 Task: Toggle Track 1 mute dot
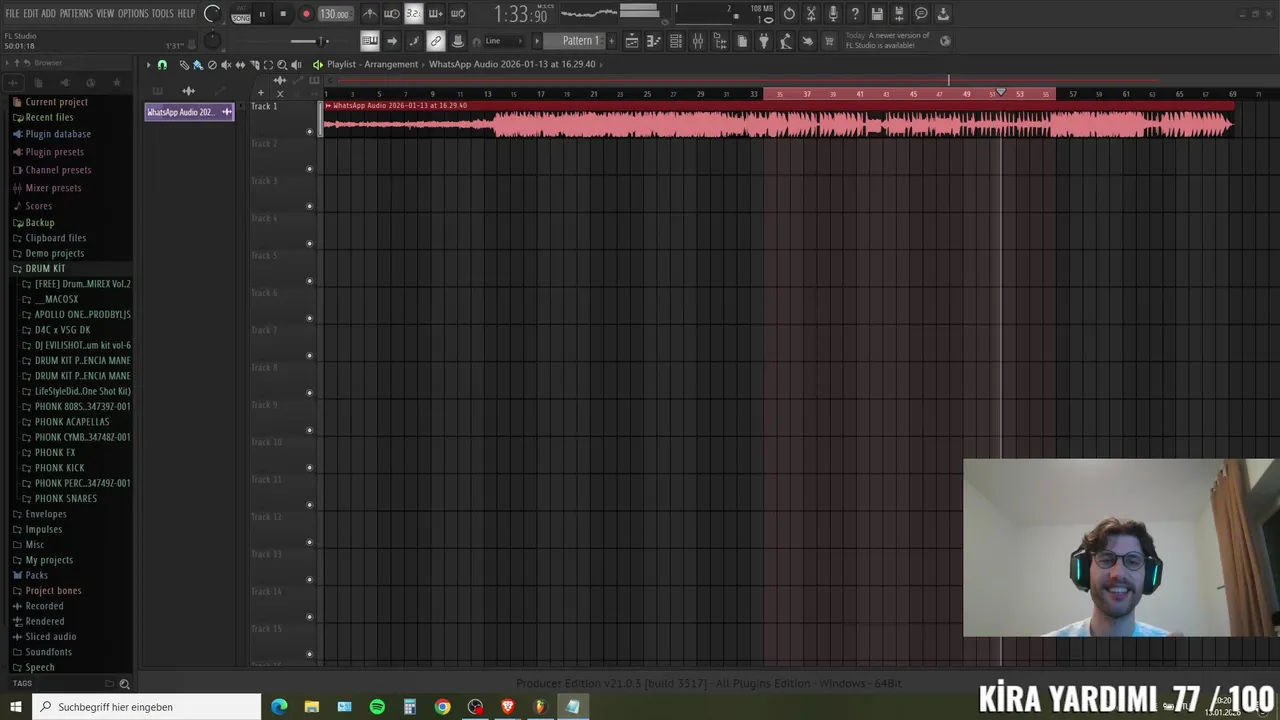pyautogui.click(x=309, y=131)
